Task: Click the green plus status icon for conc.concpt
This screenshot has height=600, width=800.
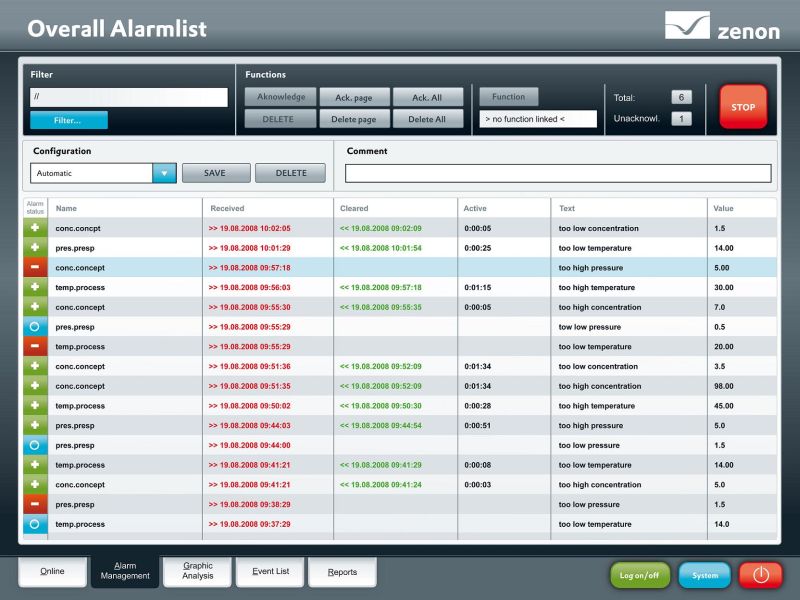Action: pos(35,228)
